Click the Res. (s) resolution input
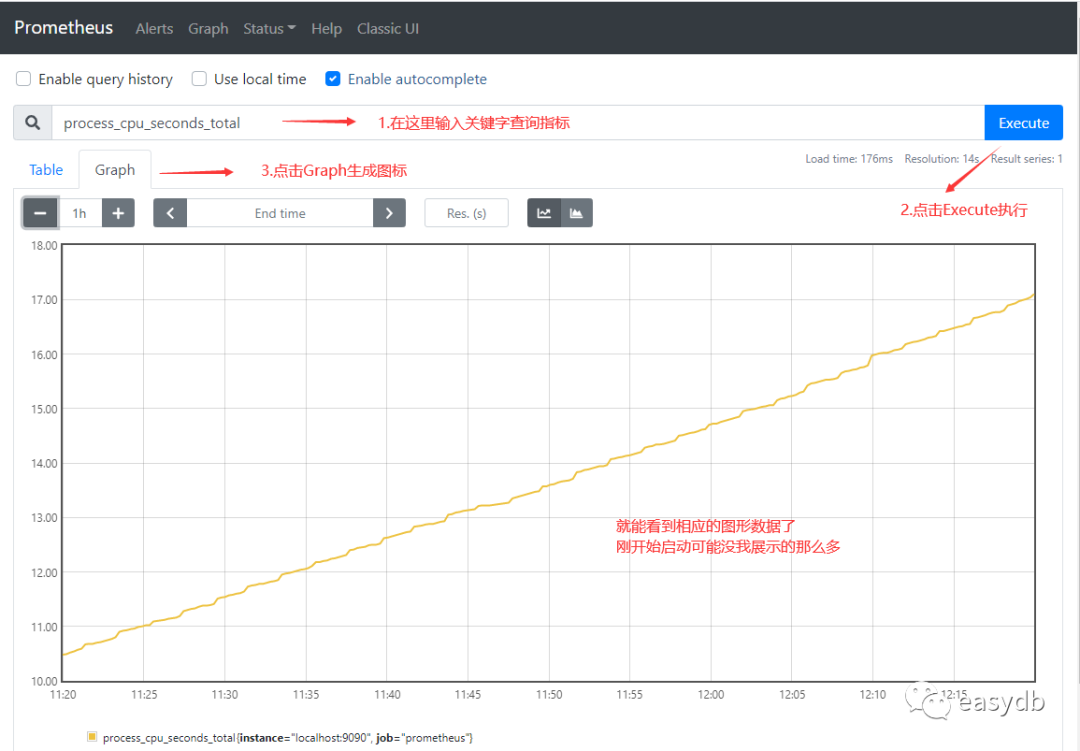Screen dimensions: 1080x751 [x=466, y=213]
